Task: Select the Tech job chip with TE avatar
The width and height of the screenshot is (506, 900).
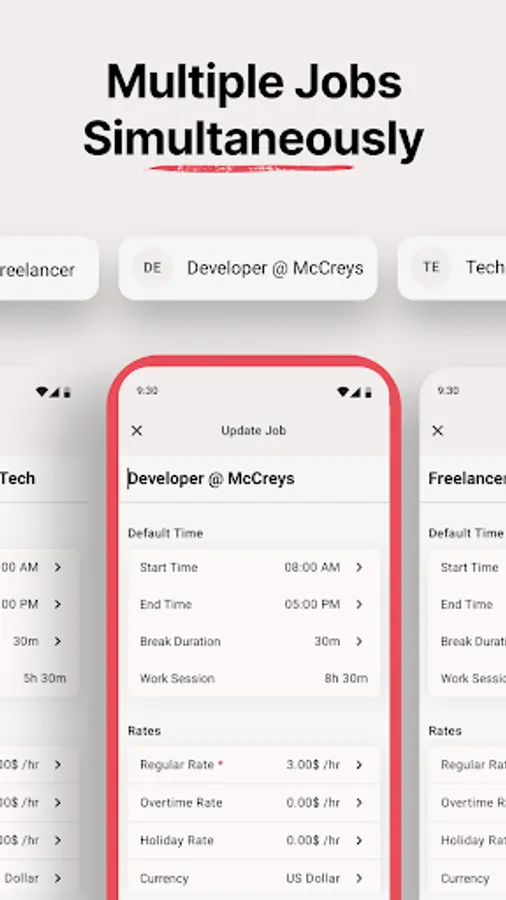Action: pos(452,268)
